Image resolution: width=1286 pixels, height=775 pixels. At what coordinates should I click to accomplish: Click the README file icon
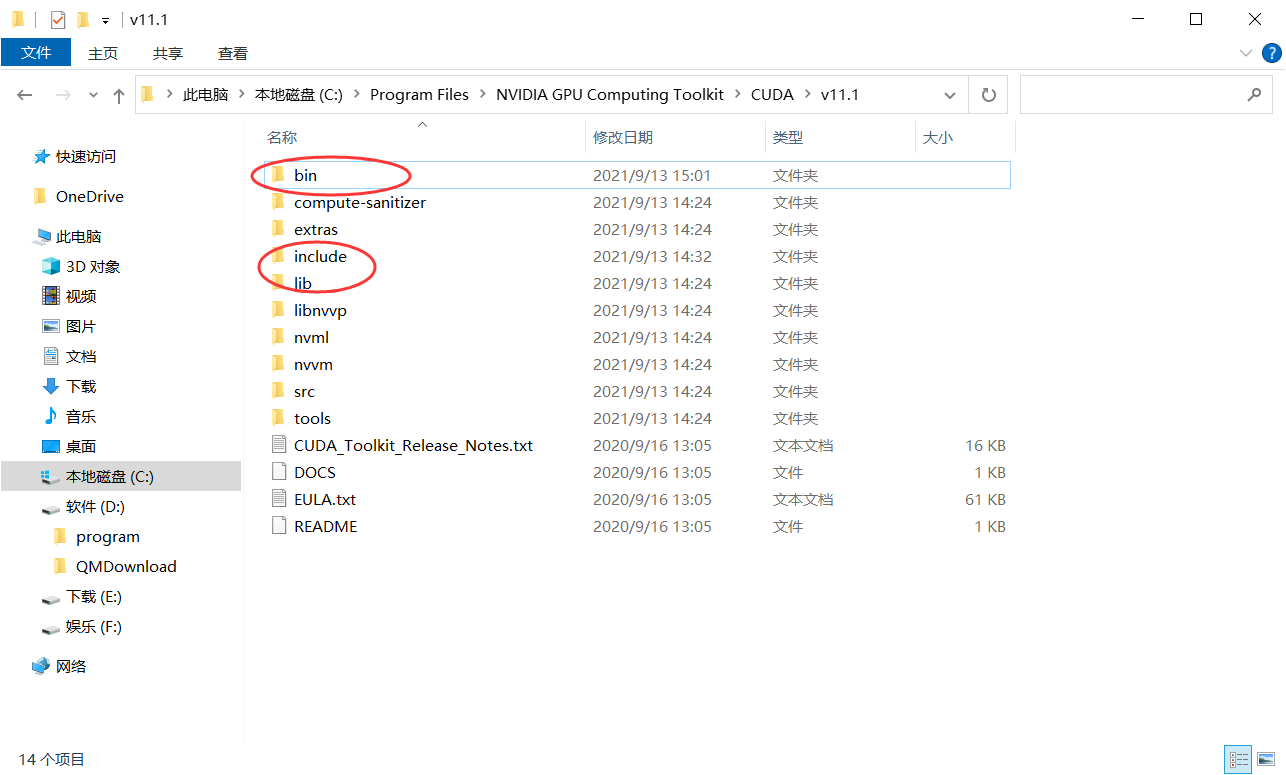pyautogui.click(x=279, y=526)
